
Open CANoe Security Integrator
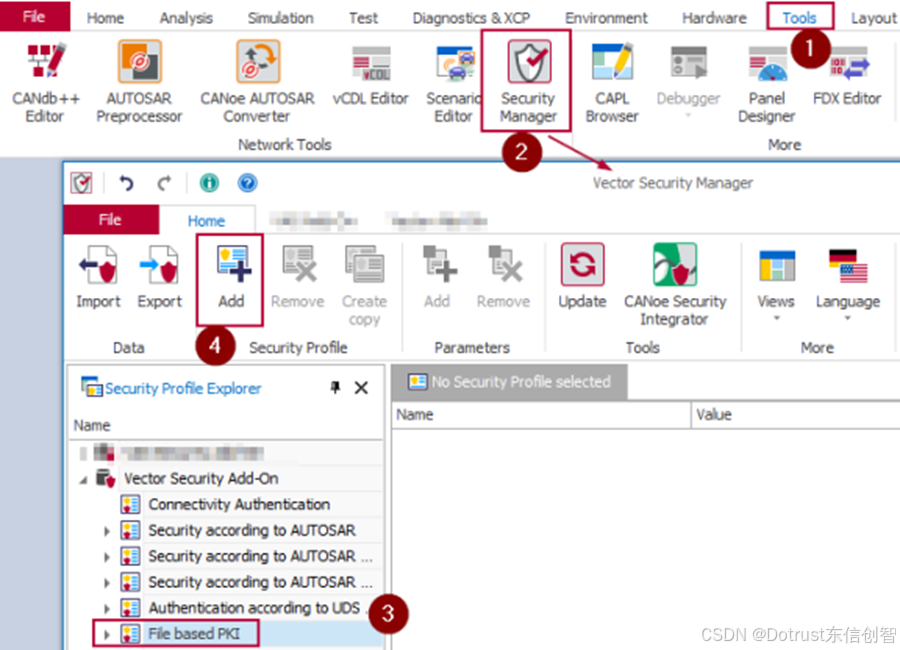(x=675, y=285)
